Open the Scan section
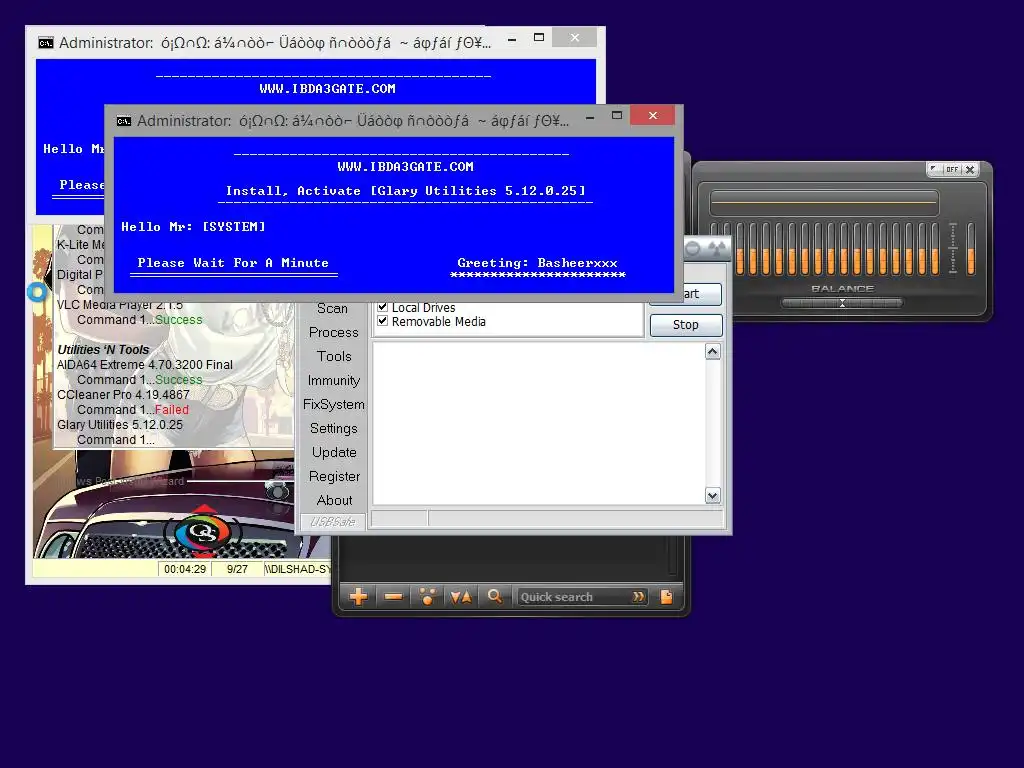 pyautogui.click(x=332, y=308)
